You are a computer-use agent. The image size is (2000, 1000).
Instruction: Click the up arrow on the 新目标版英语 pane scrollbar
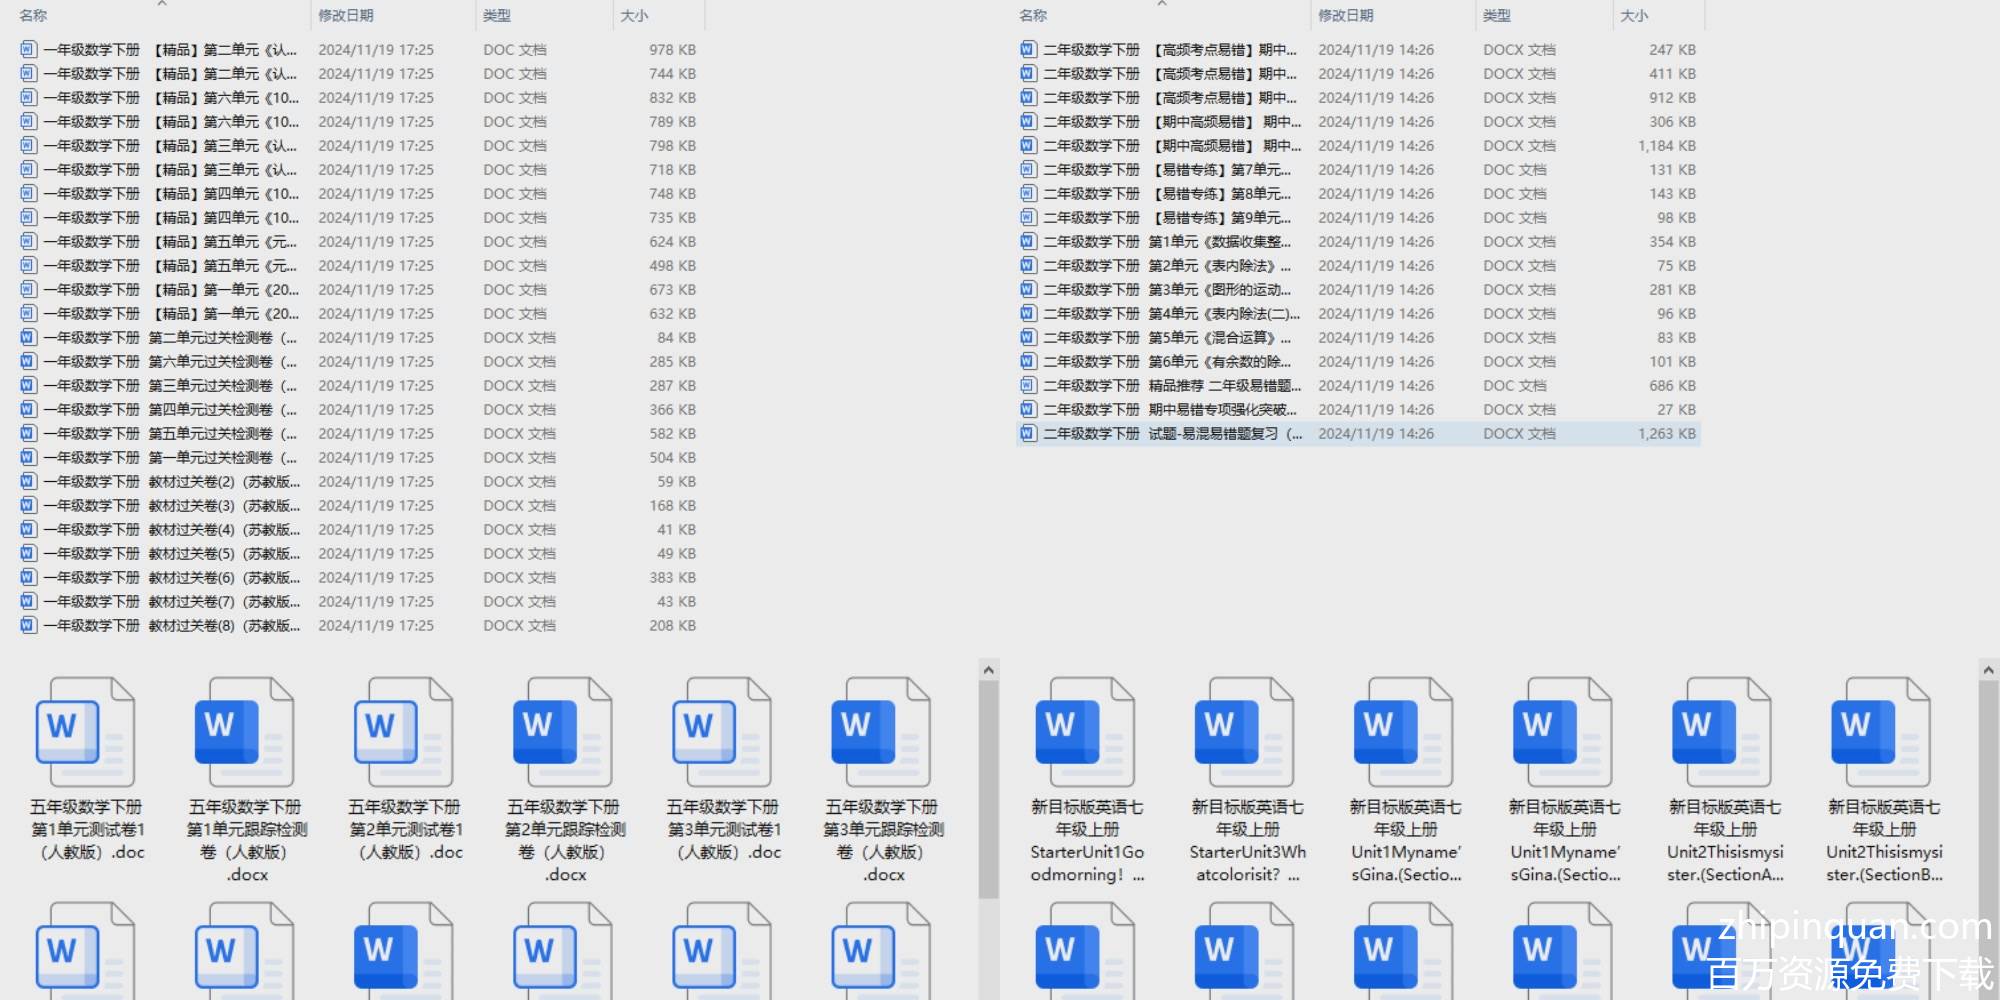(x=1988, y=670)
